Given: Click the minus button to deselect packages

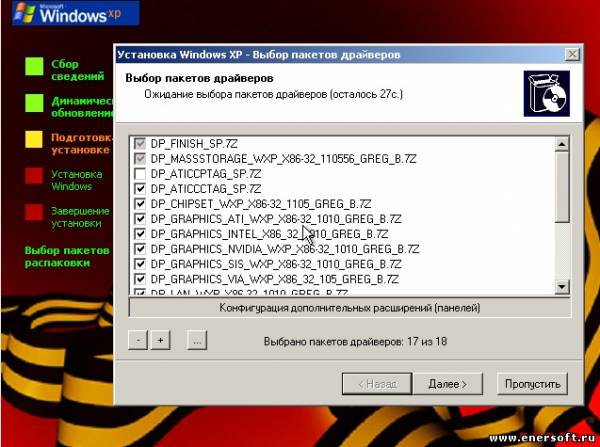Looking at the screenshot, I should (x=138, y=340).
